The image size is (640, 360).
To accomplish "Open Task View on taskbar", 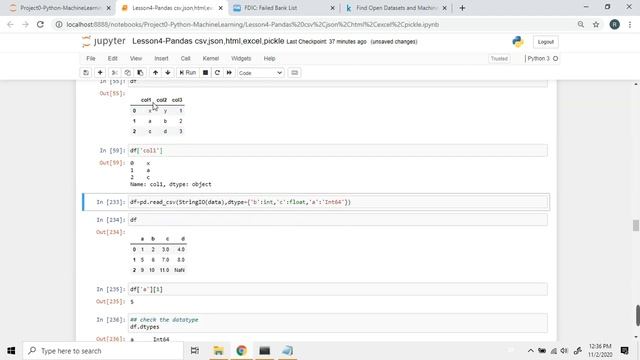I will [x=195, y=351].
